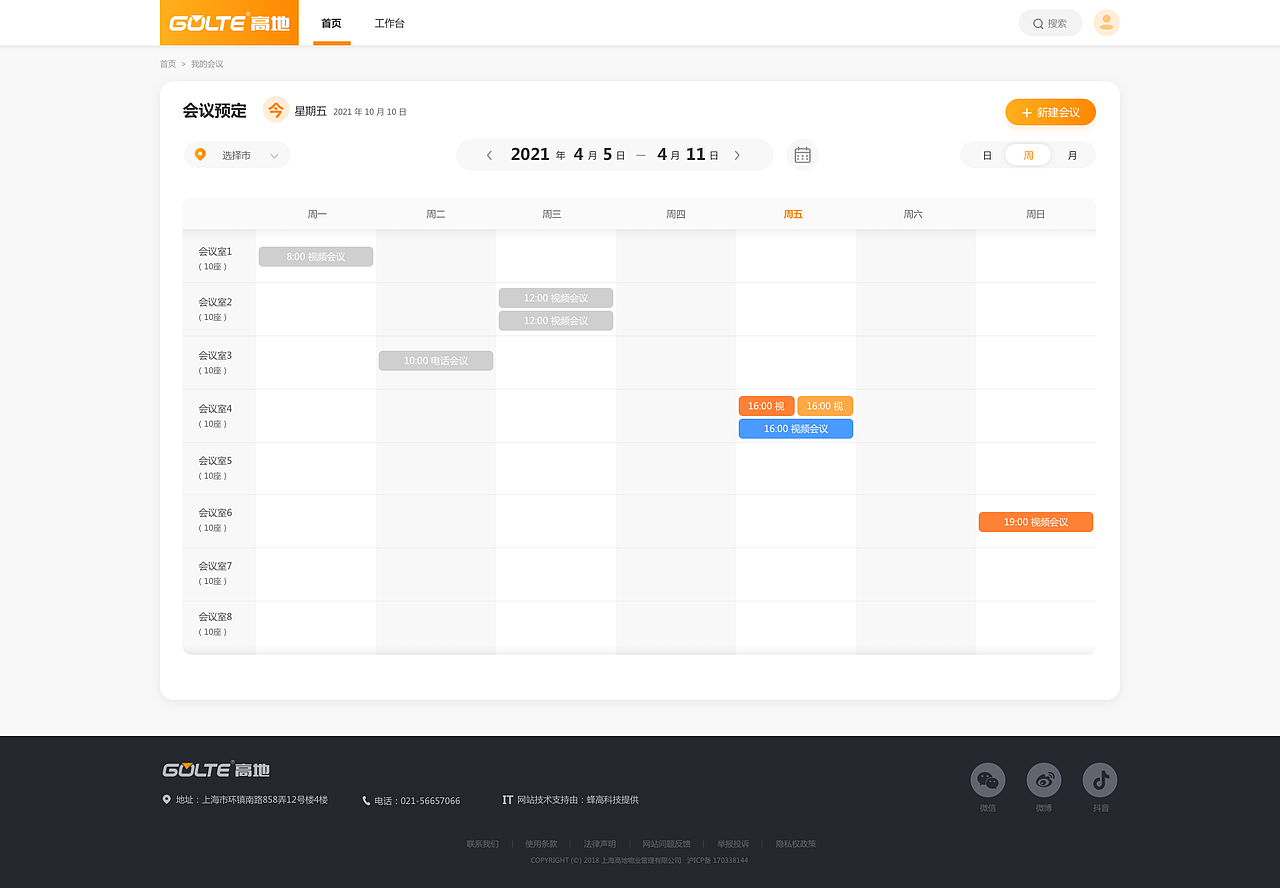Open the 首页 navigation tab
The image size is (1280, 888).
(x=331, y=23)
